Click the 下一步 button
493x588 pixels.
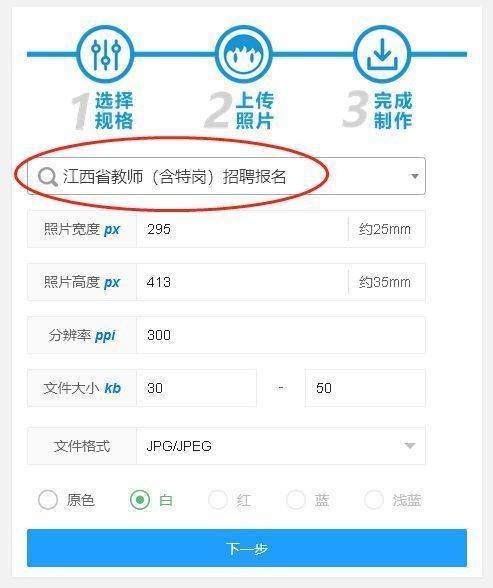pyautogui.click(x=247, y=548)
